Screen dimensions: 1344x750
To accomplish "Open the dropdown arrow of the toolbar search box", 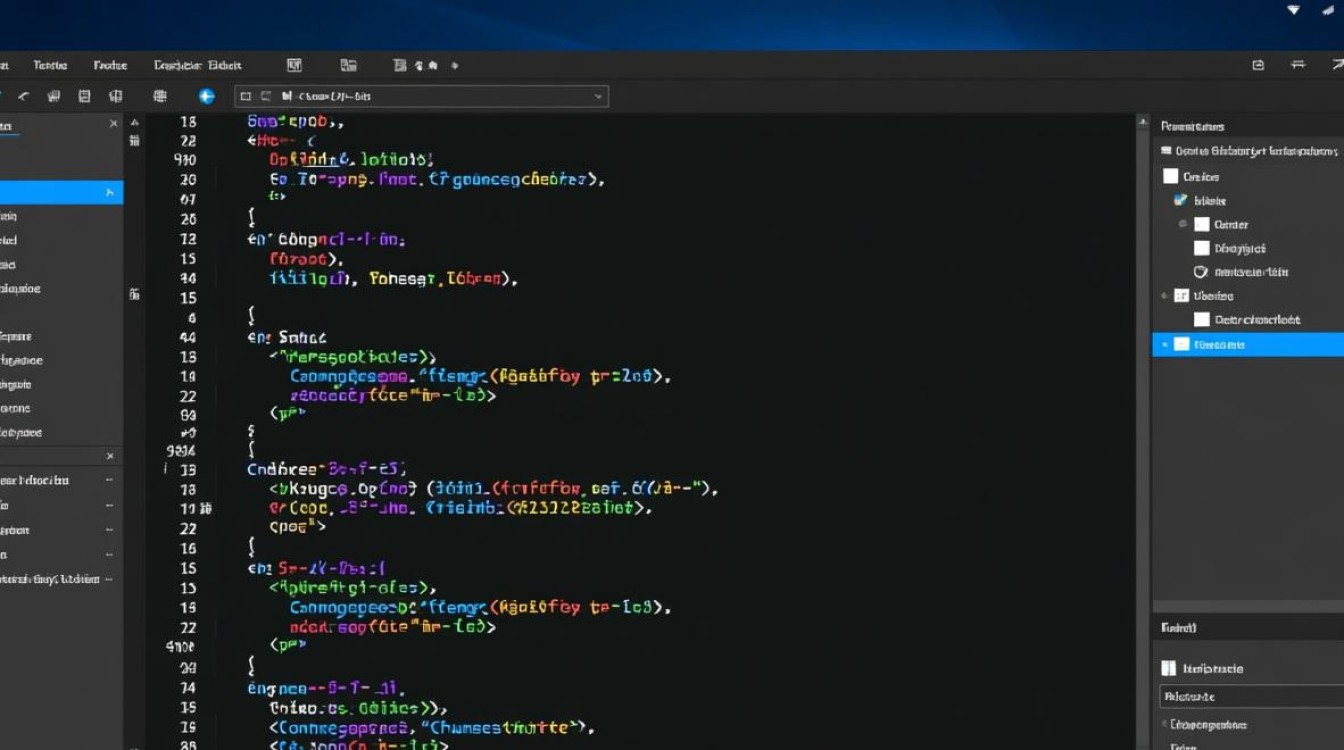I will click(597, 96).
